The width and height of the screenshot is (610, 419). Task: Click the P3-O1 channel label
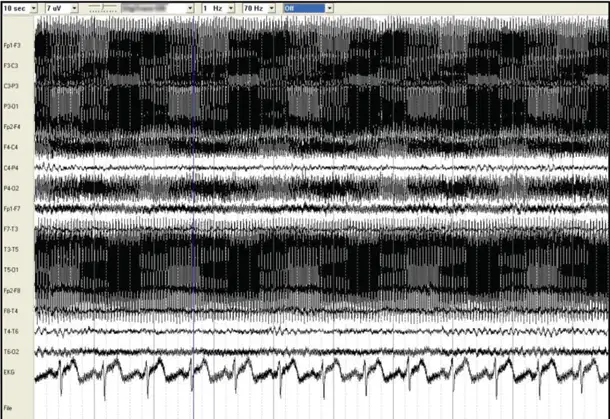[11, 106]
